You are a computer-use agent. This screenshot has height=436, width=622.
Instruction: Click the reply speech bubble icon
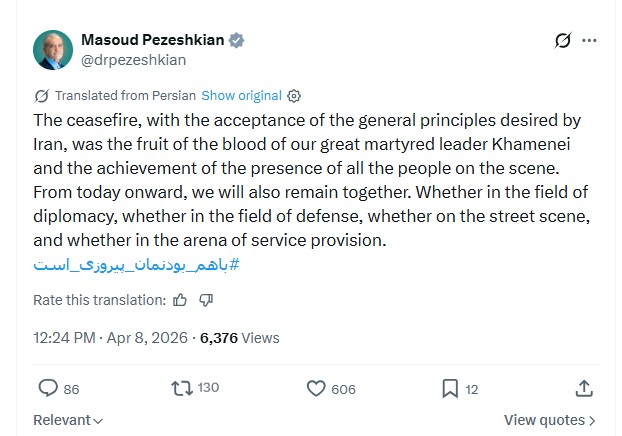coord(48,388)
